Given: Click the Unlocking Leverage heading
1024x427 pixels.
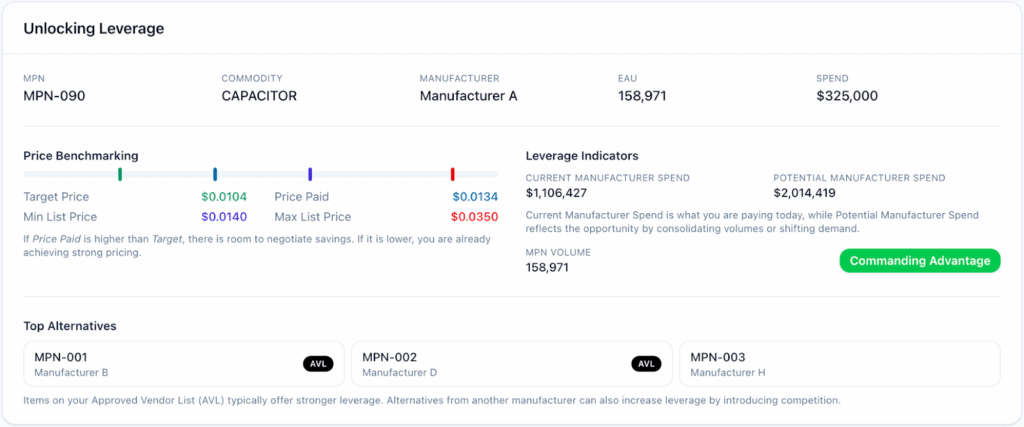Looking at the screenshot, I should point(94,29).
